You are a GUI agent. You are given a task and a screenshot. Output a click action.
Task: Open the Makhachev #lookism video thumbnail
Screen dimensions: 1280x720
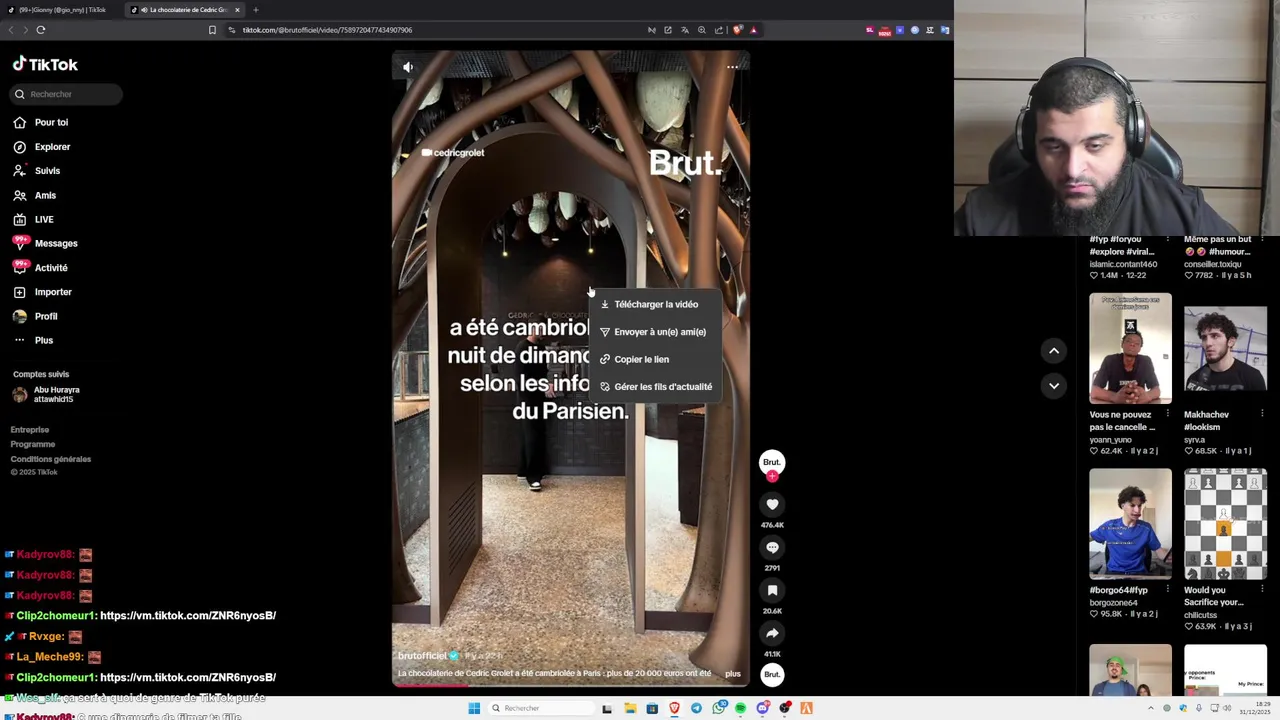coord(1225,348)
